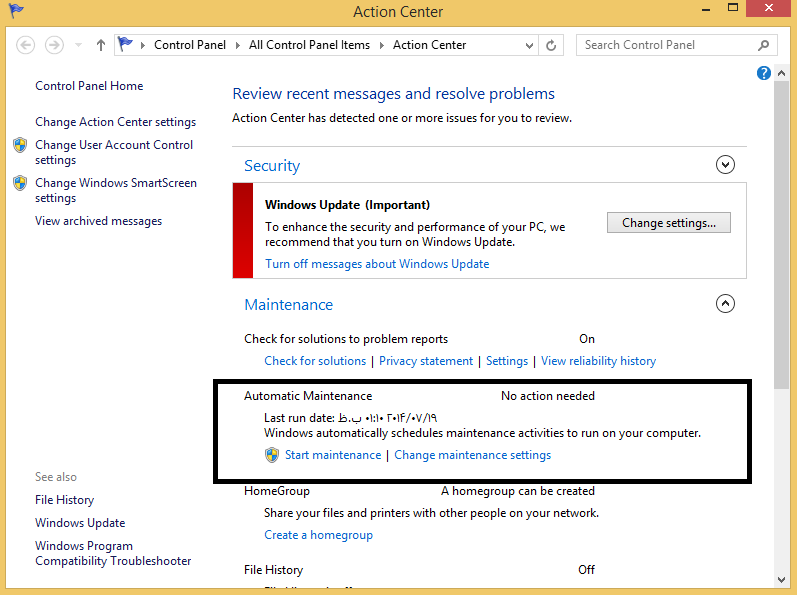797x595 pixels.
Task: Expand arrow after Control Panel breadcrumb
Action: (237, 45)
